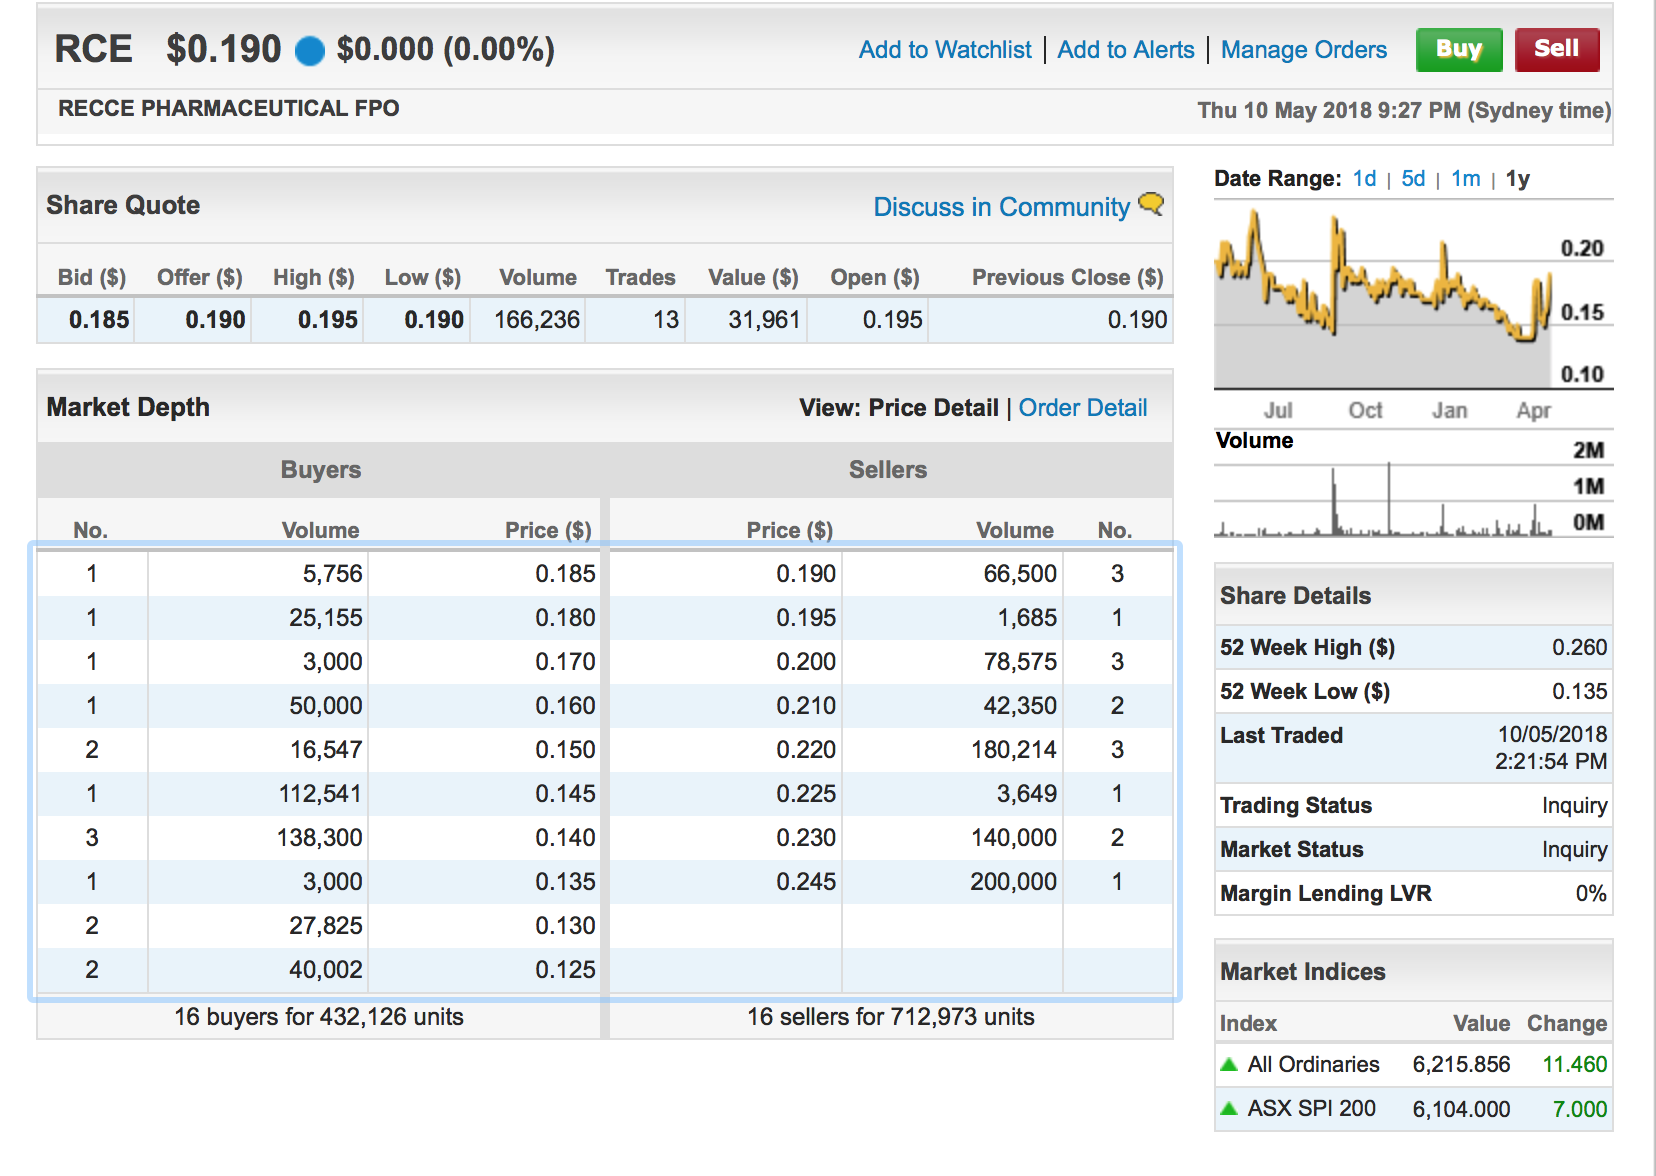This screenshot has height=1176, width=1656.
Task: Click seller volume 42,350
Action: (1020, 706)
